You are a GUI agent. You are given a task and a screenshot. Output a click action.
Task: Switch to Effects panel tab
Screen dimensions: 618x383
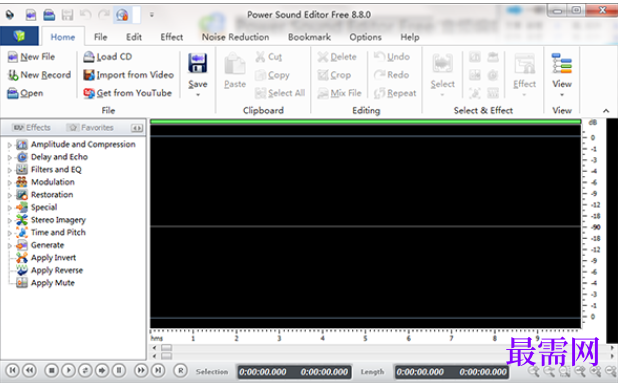32,128
